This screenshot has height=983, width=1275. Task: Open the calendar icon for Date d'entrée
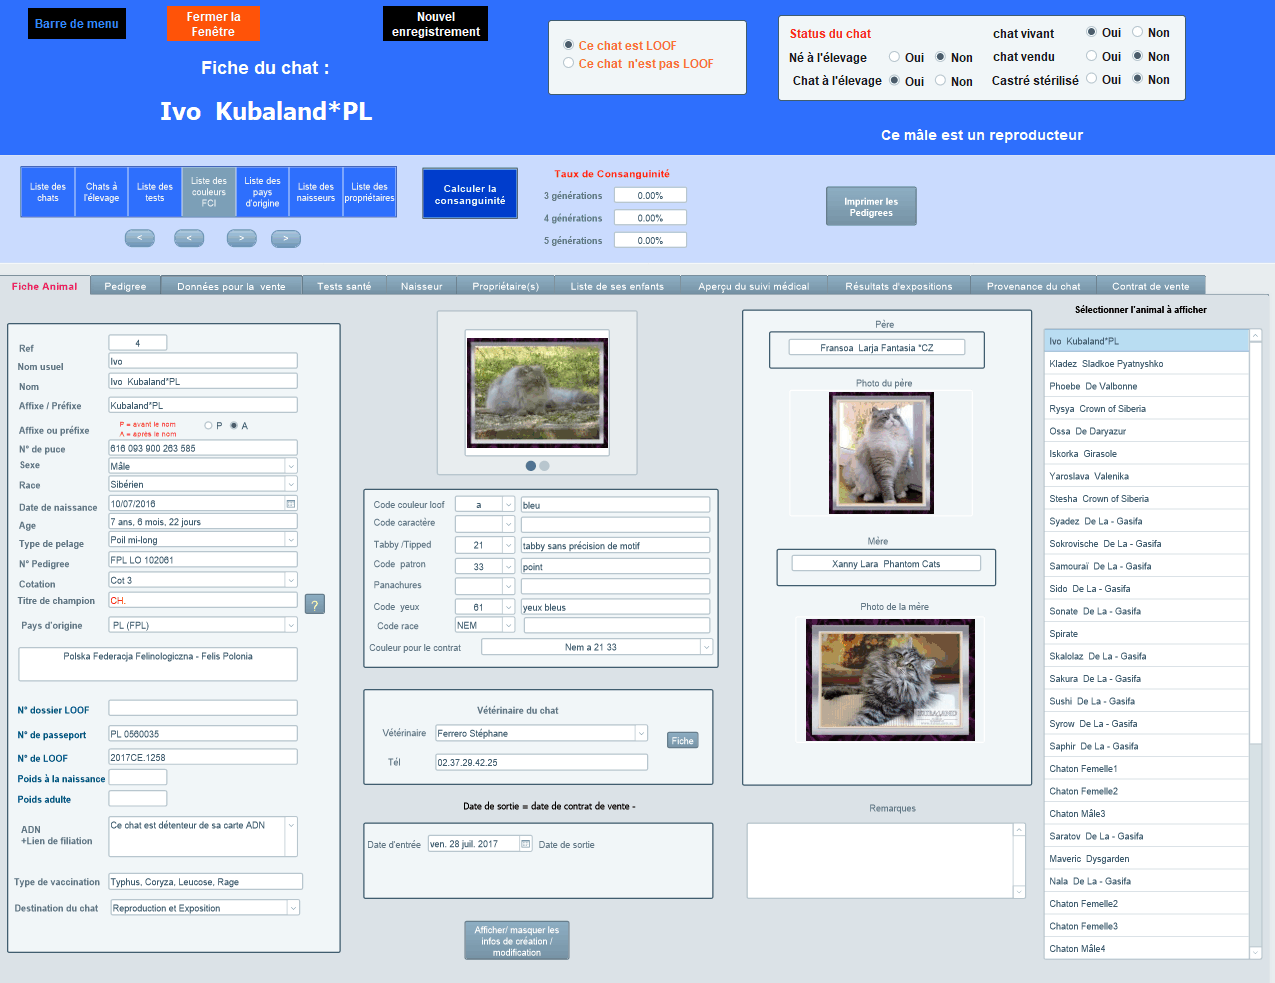coord(525,844)
